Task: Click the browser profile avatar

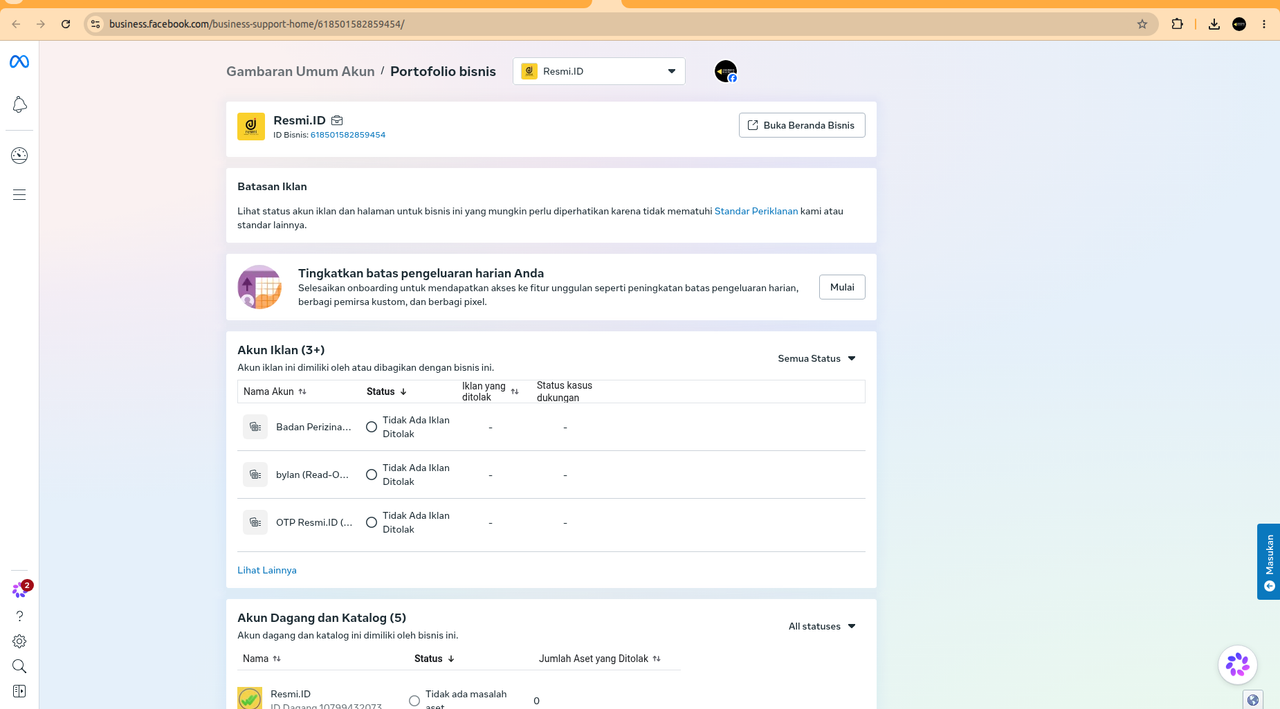Action: click(x=1239, y=24)
